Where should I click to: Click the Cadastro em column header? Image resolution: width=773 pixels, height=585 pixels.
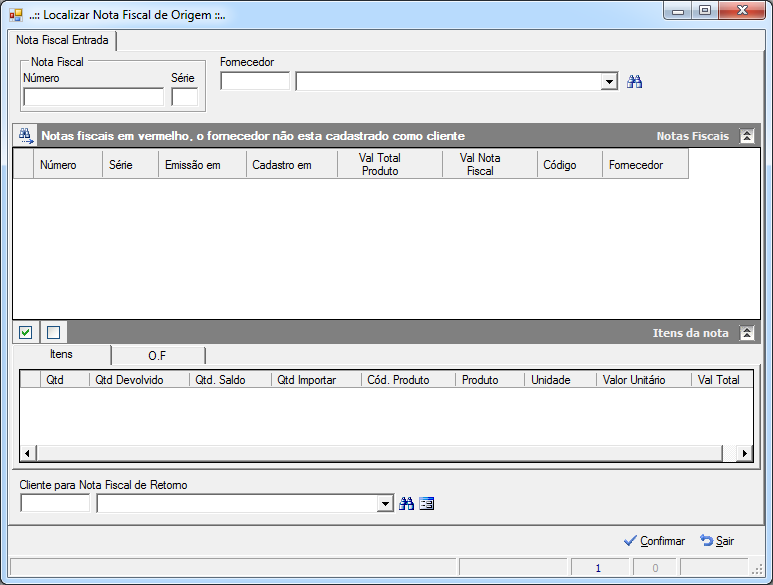(292, 165)
